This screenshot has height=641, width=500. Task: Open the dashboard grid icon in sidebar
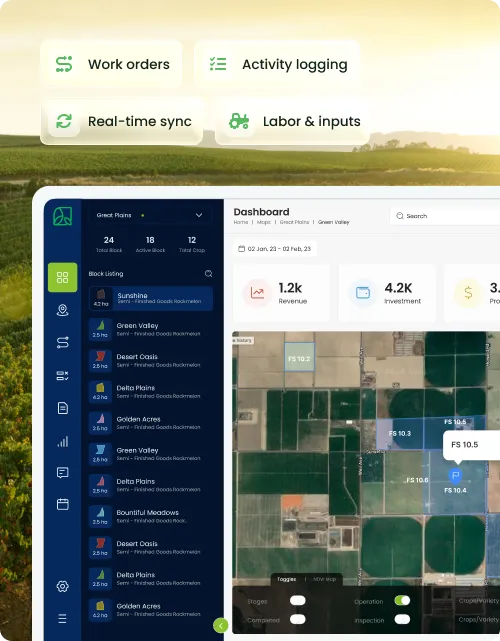click(x=63, y=278)
